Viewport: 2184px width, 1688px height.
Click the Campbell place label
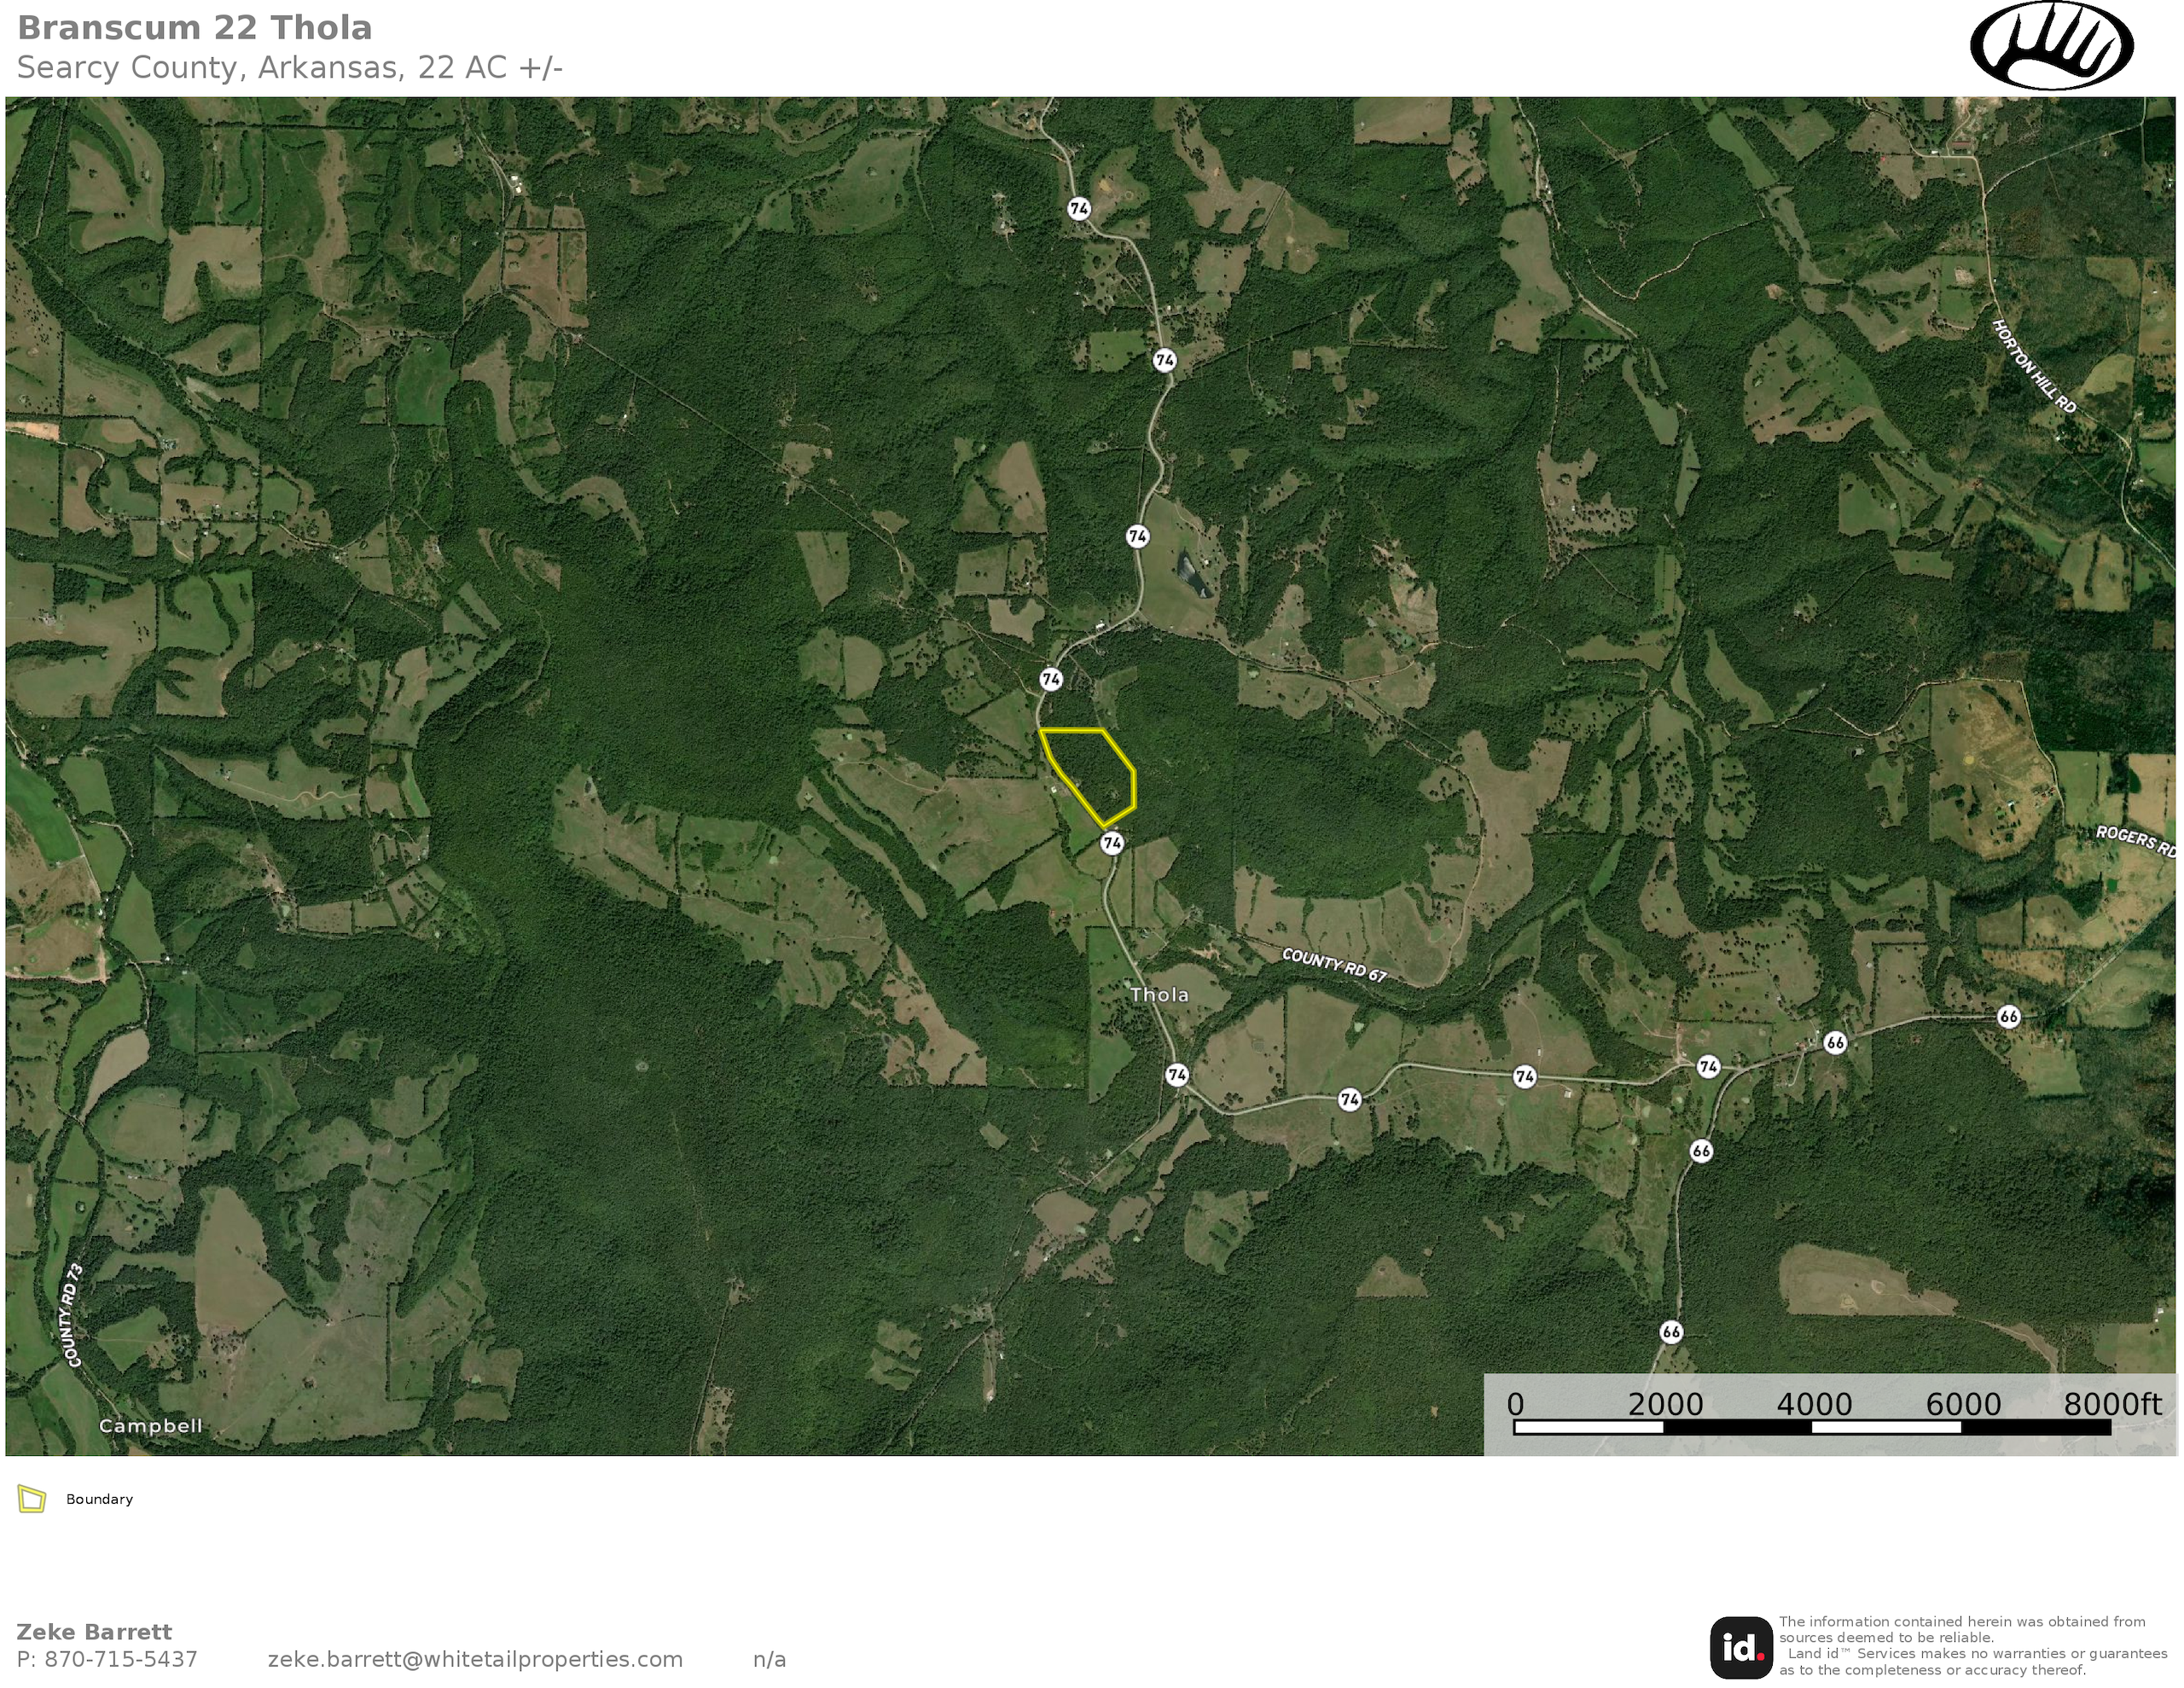tap(151, 1426)
